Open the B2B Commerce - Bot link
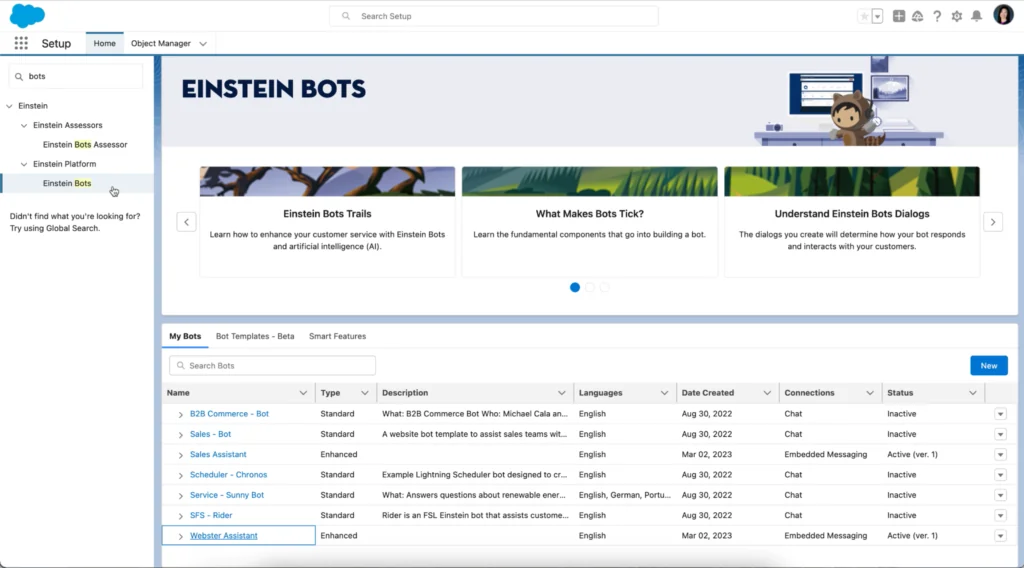Screen dimensions: 1024x568 click(229, 414)
